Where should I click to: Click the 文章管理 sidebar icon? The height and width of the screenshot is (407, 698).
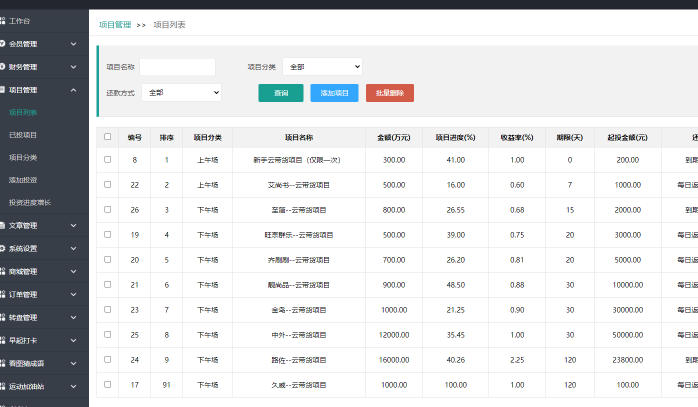click(4, 225)
